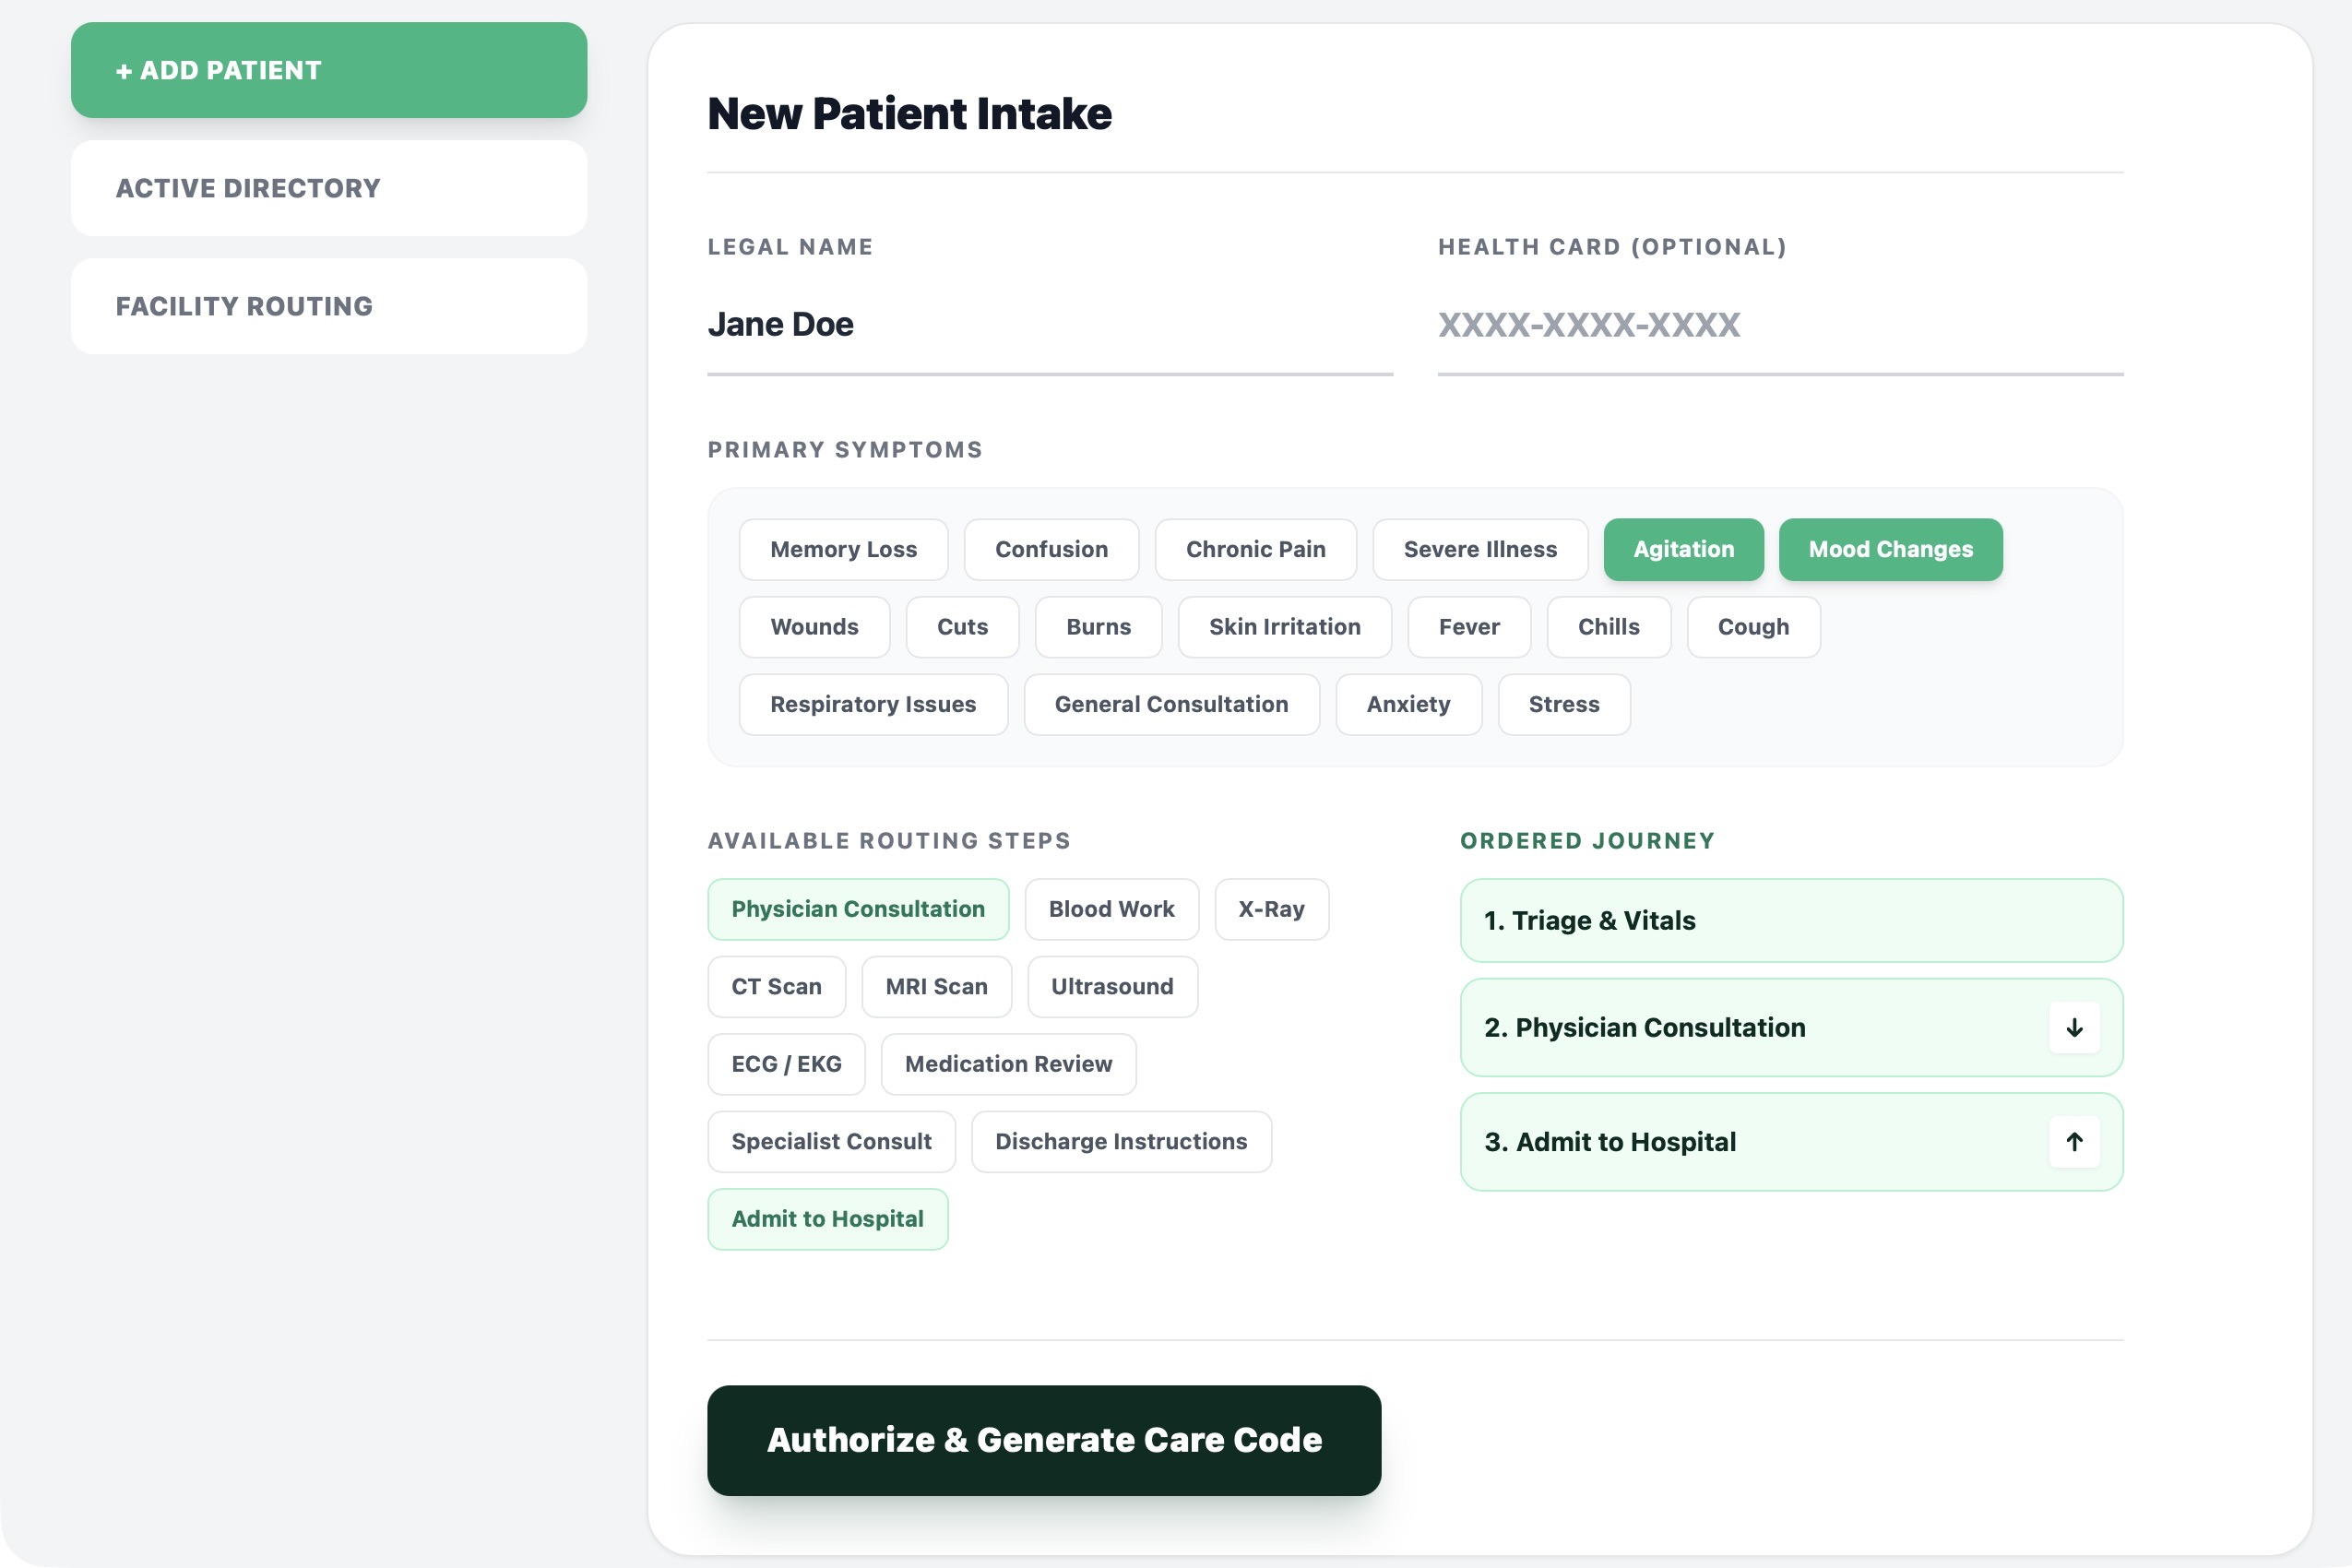Switch to the Facility Routing tab

[x=328, y=306]
